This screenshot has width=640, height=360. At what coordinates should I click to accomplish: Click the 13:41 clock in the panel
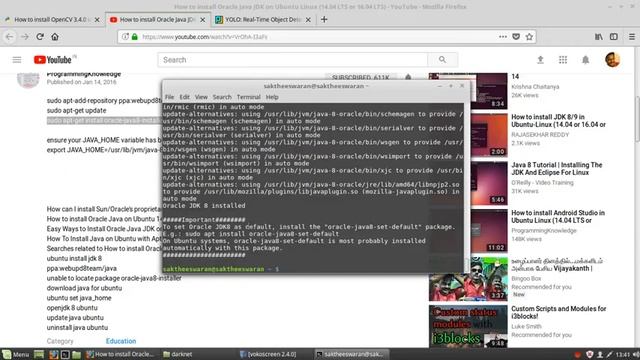[x=623, y=355]
